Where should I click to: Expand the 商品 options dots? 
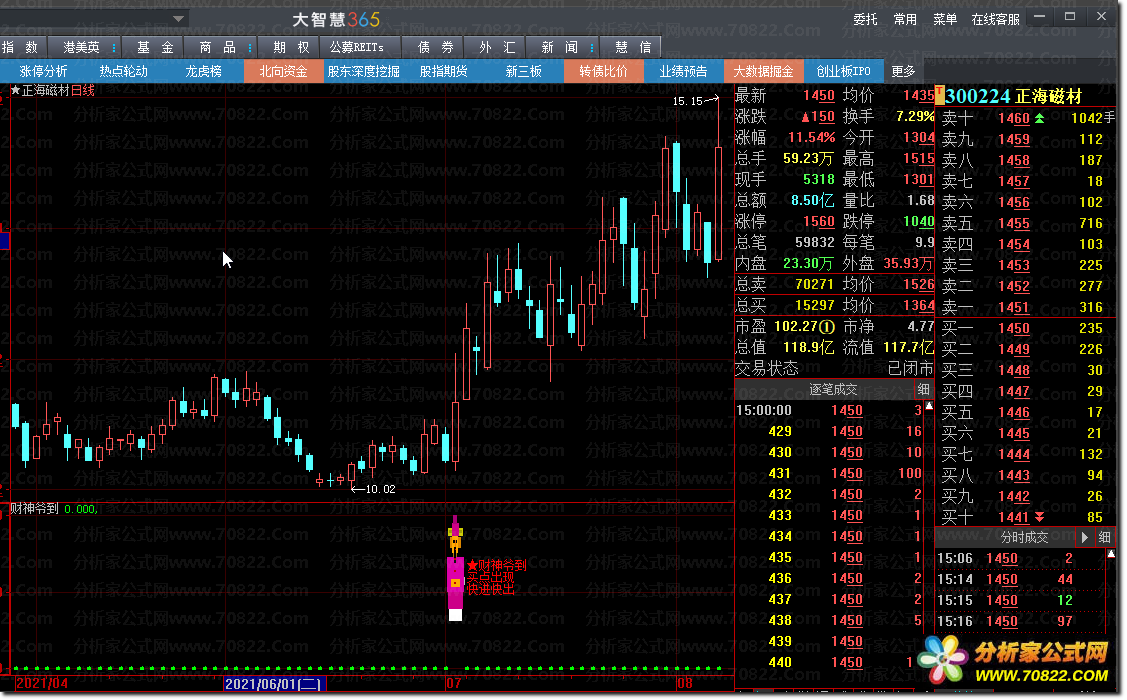[x=249, y=47]
